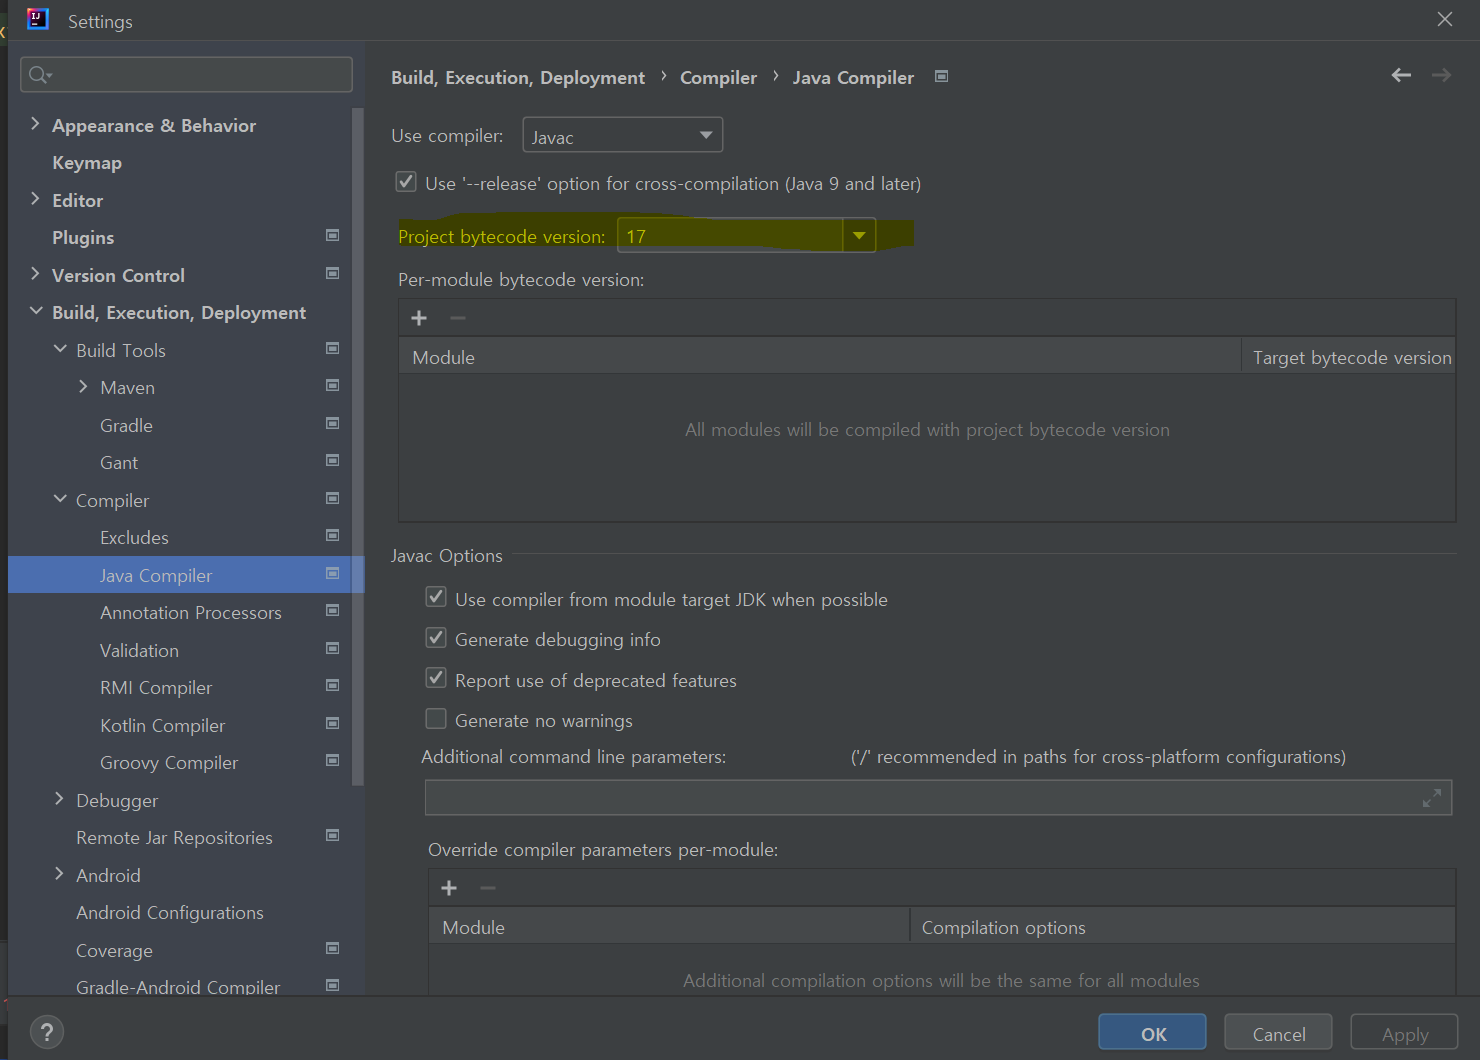Click the search magnifier in settings search
This screenshot has height=1060, width=1480.
click(39, 74)
